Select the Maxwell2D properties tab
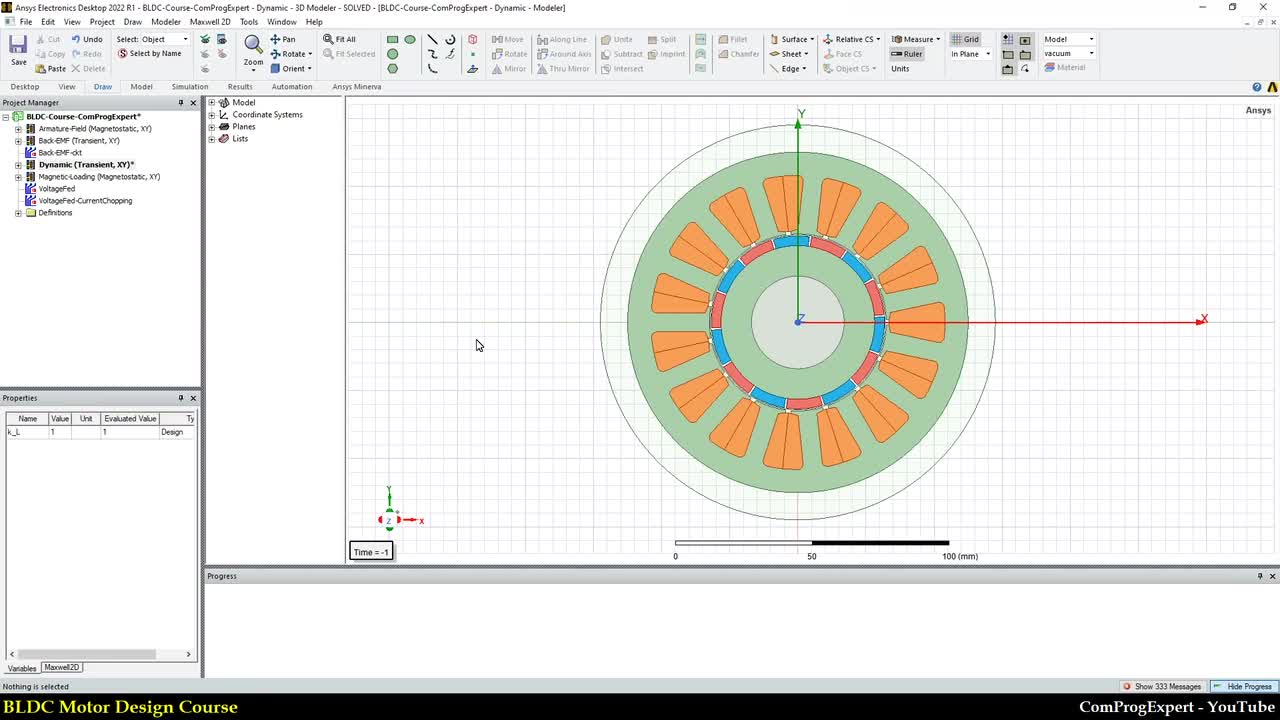 pos(62,668)
